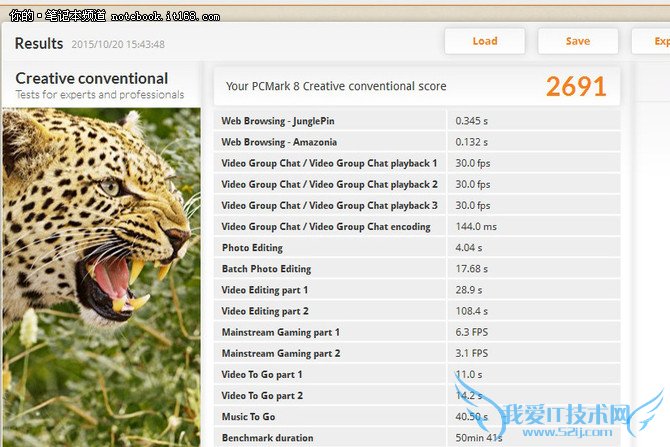Select Mainstream Gaming part 2 row
This screenshot has width=670, height=447.
417,353
